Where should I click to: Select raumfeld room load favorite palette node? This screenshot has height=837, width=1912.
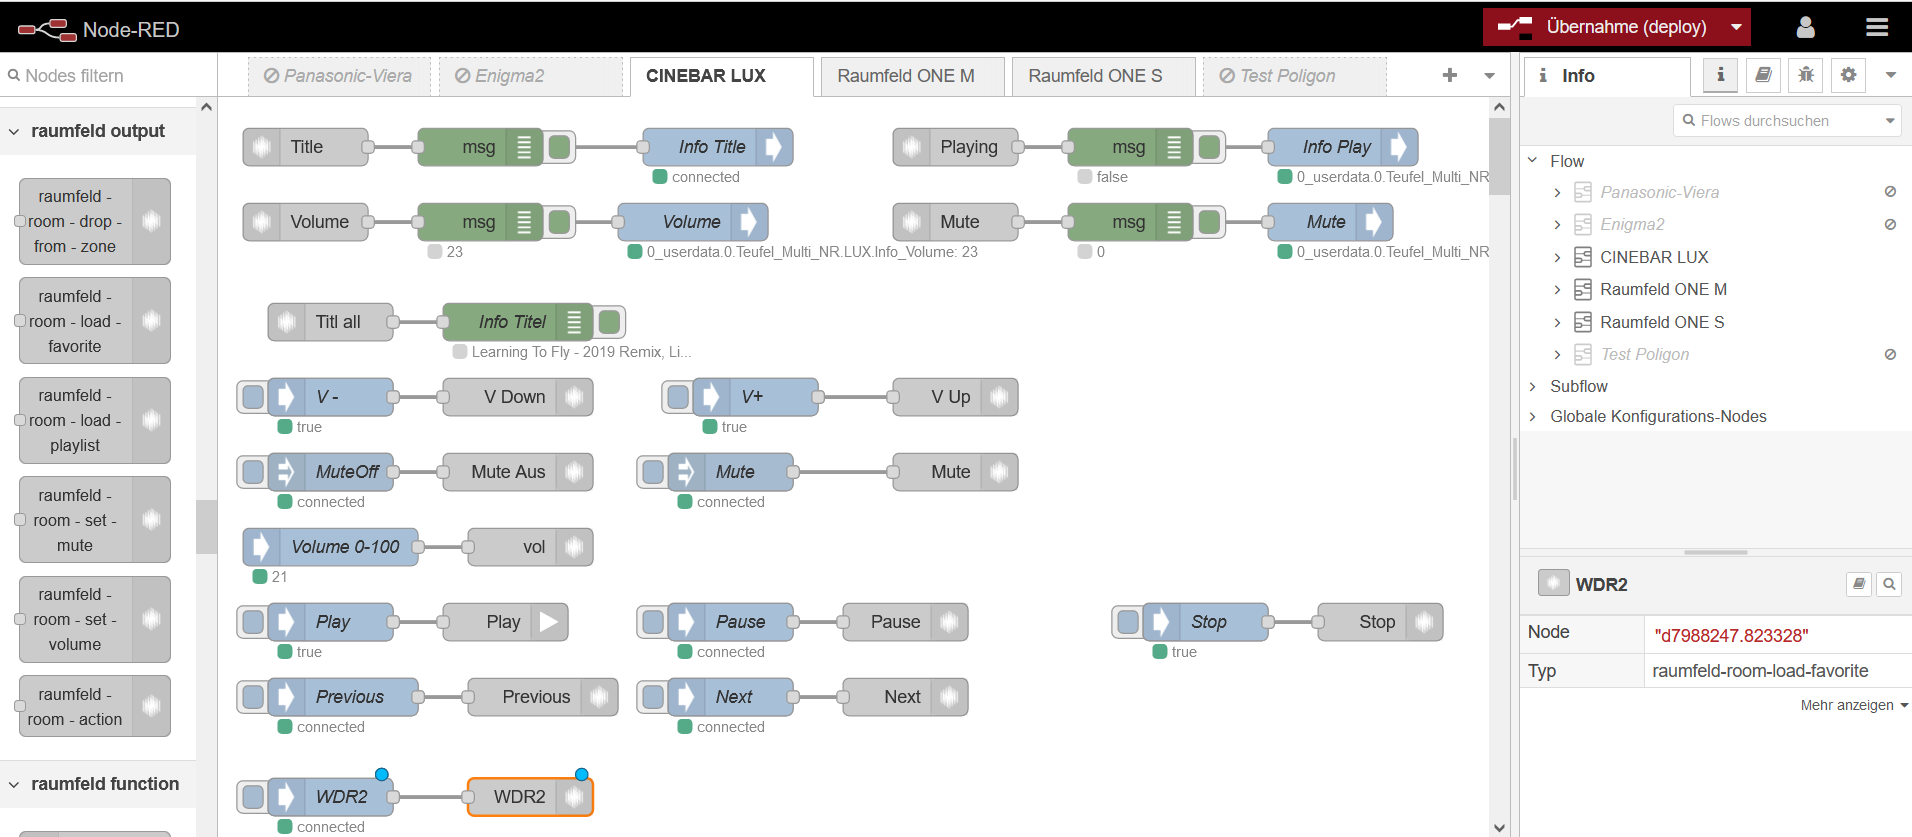pos(94,321)
